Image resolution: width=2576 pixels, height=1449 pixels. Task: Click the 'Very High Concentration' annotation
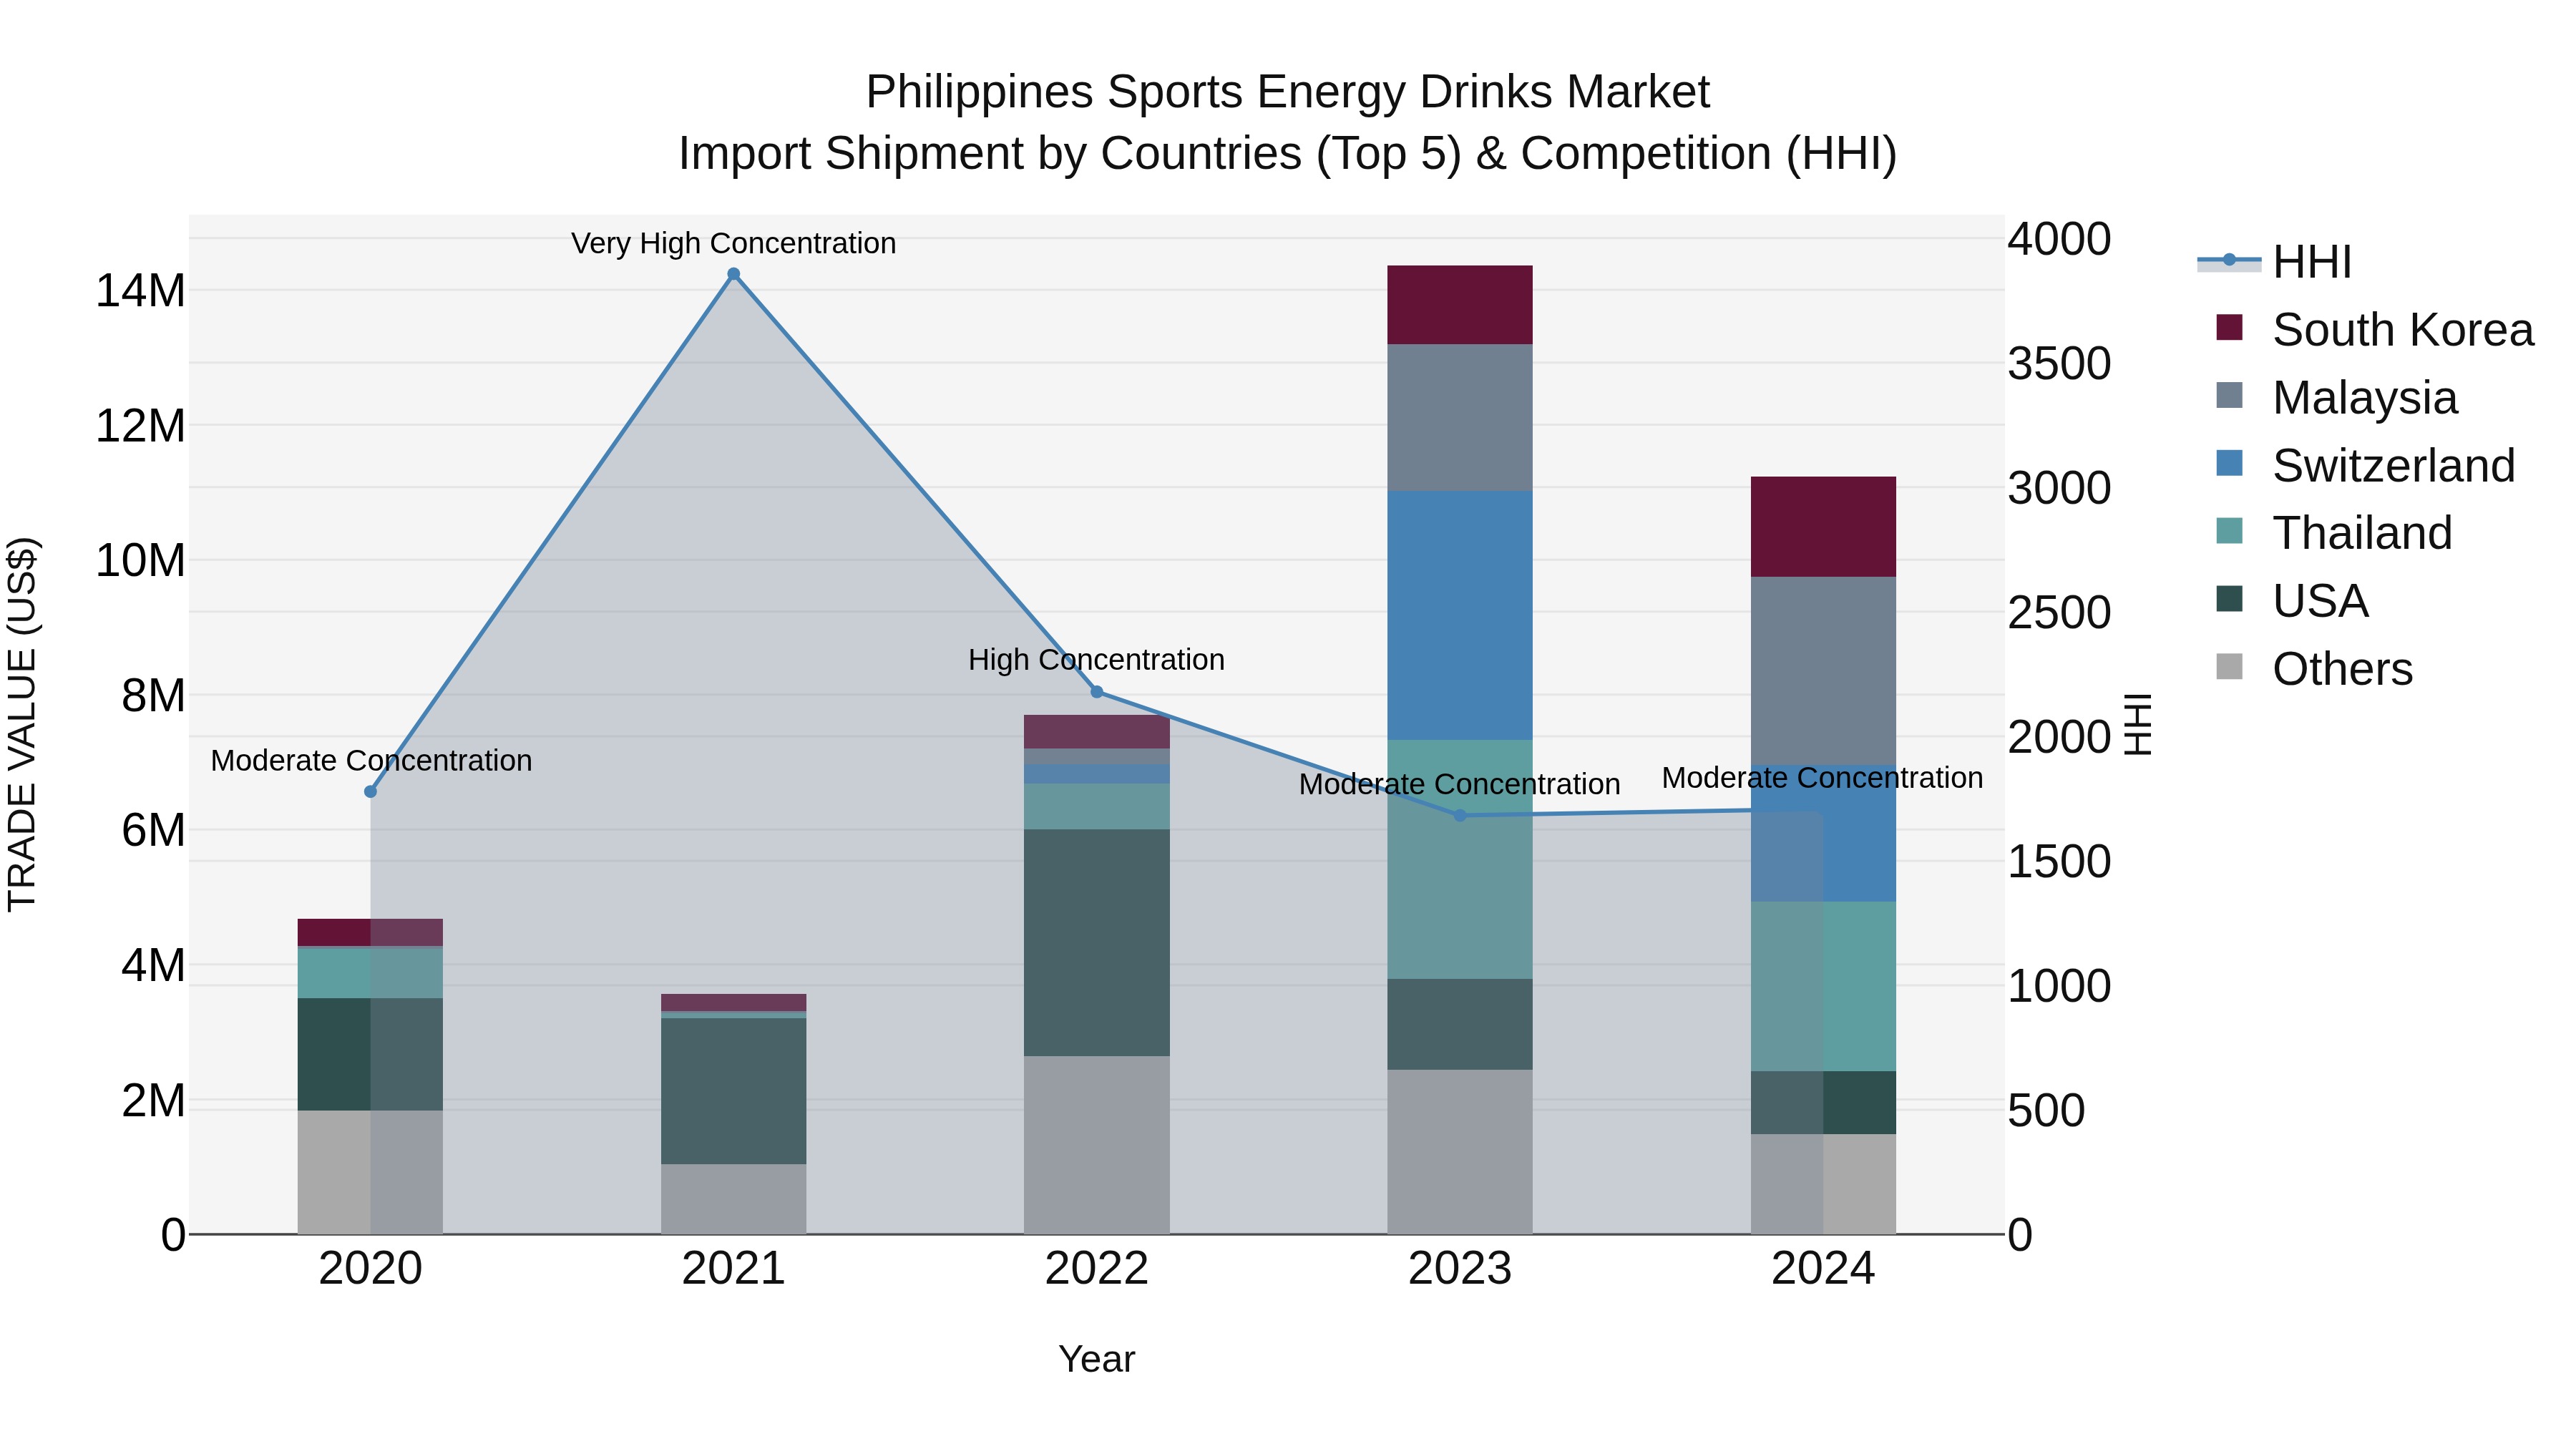tap(733, 243)
